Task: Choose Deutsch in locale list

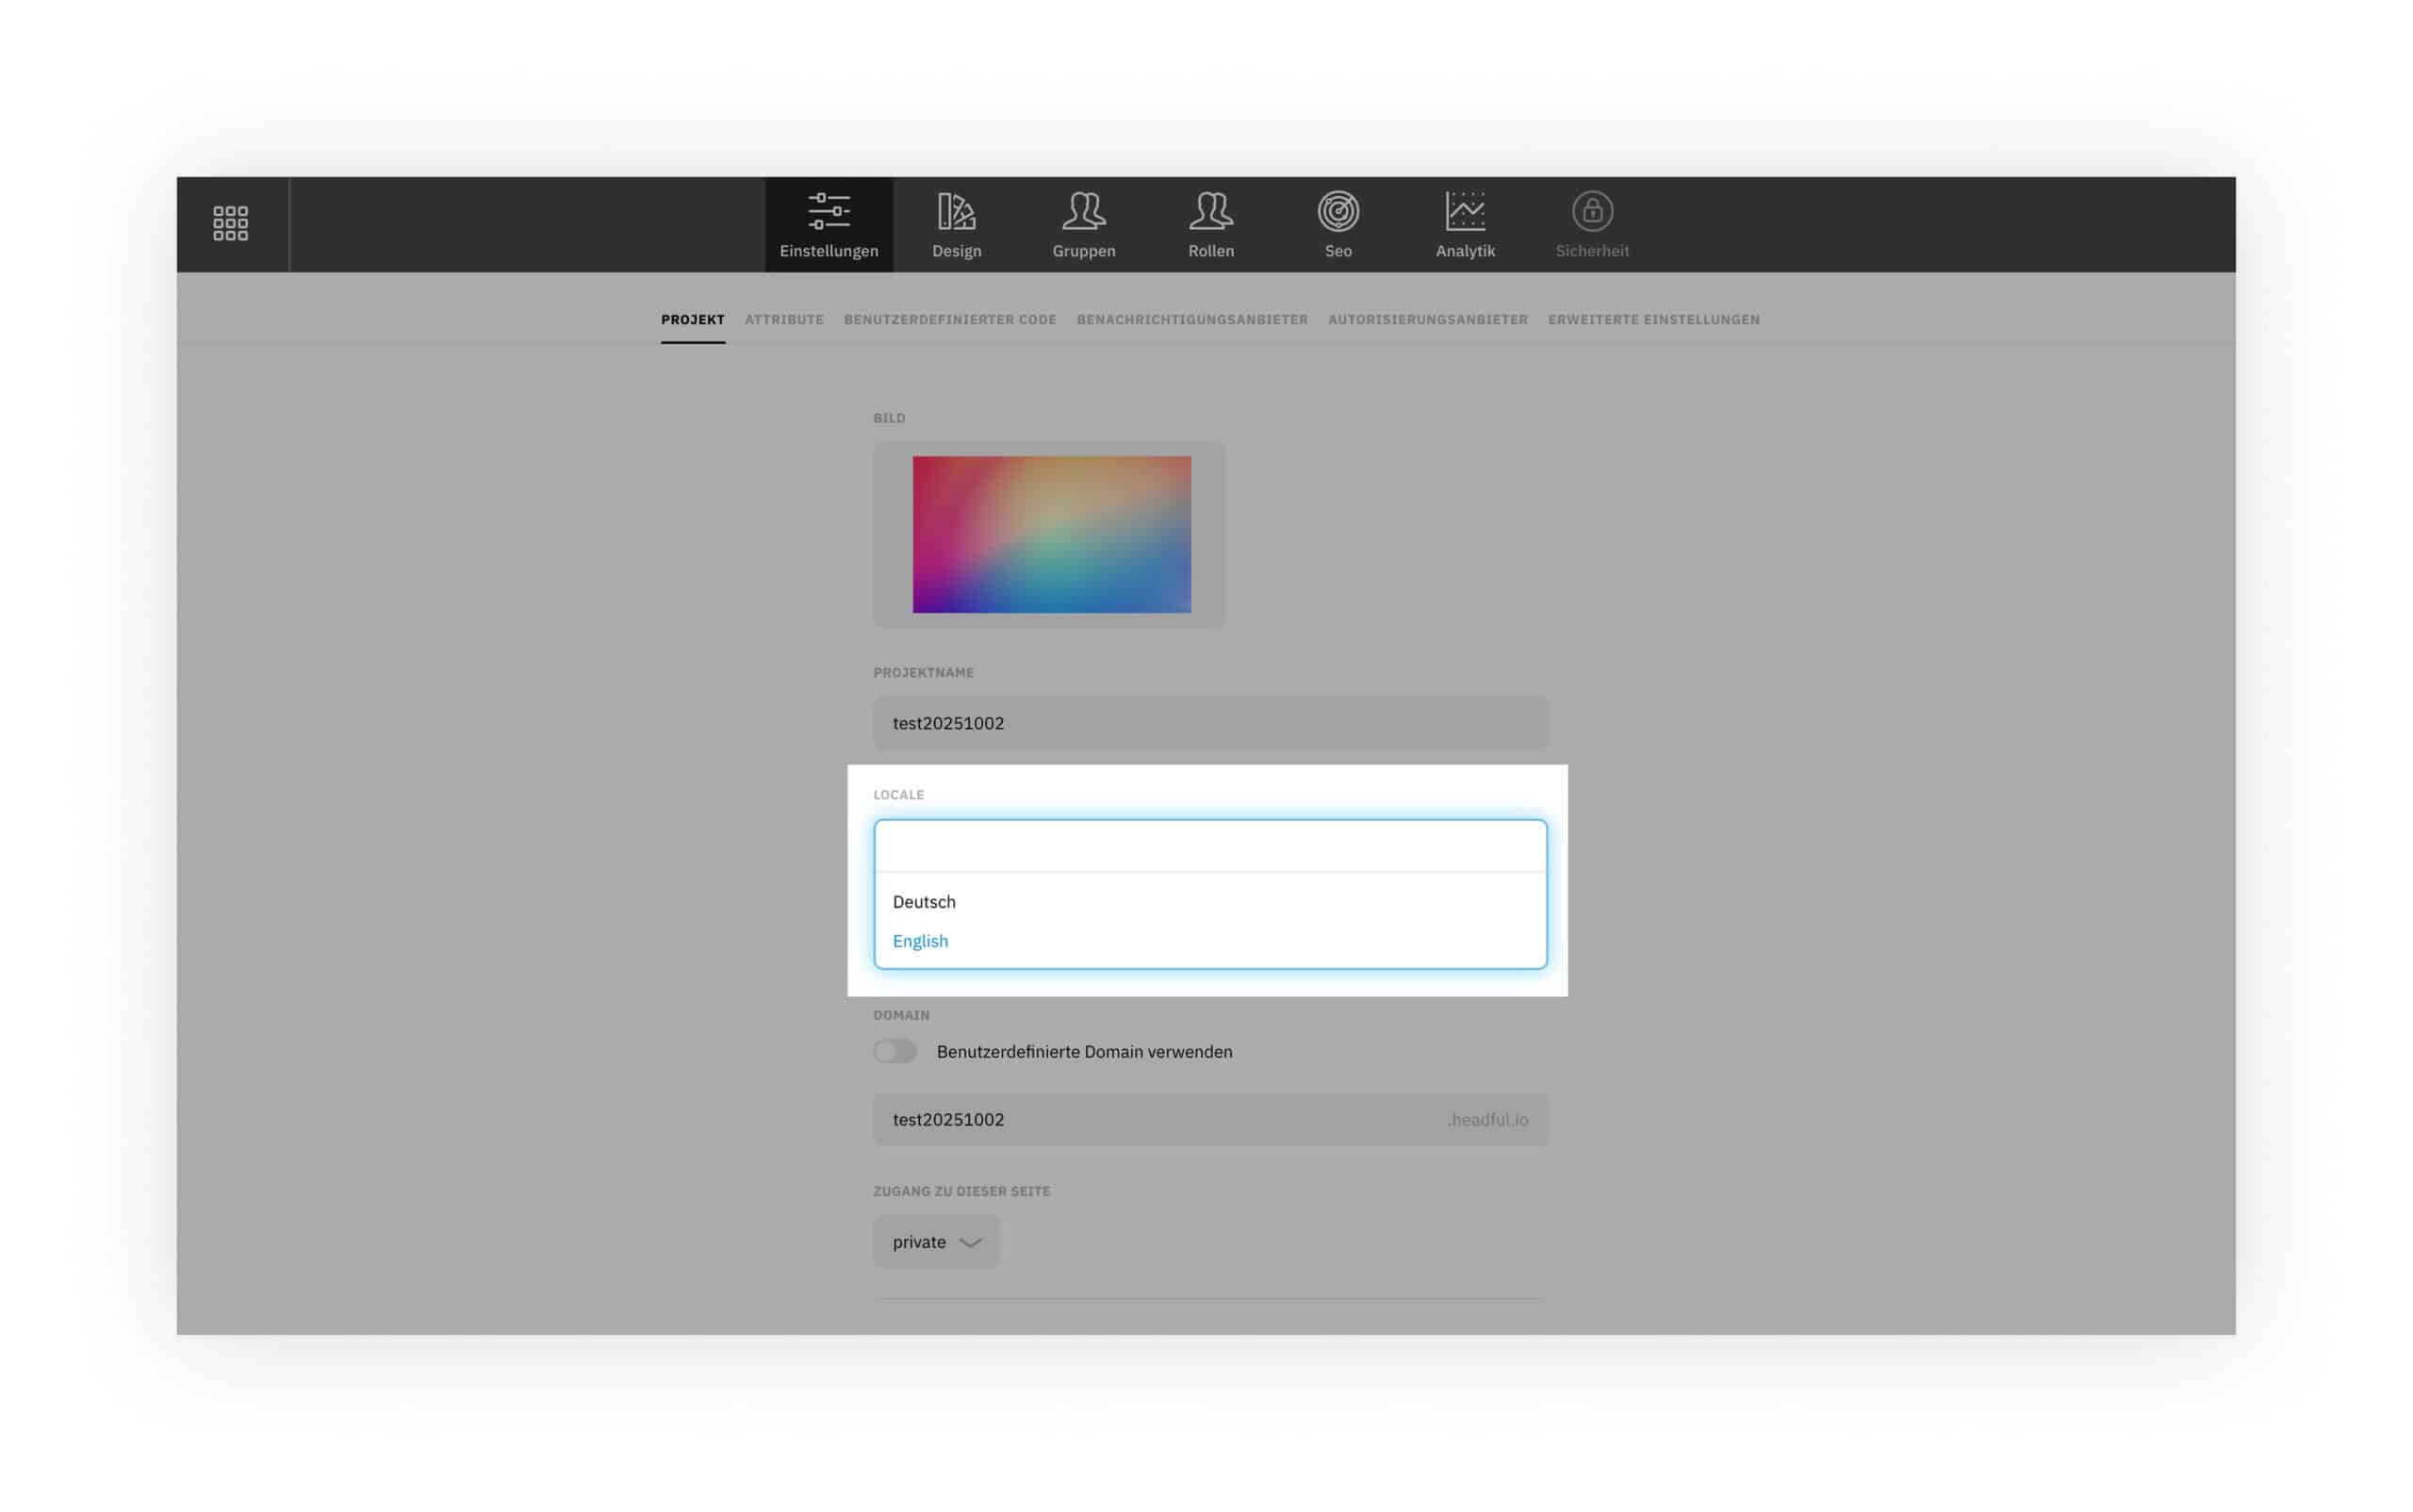Action: tap(923, 901)
